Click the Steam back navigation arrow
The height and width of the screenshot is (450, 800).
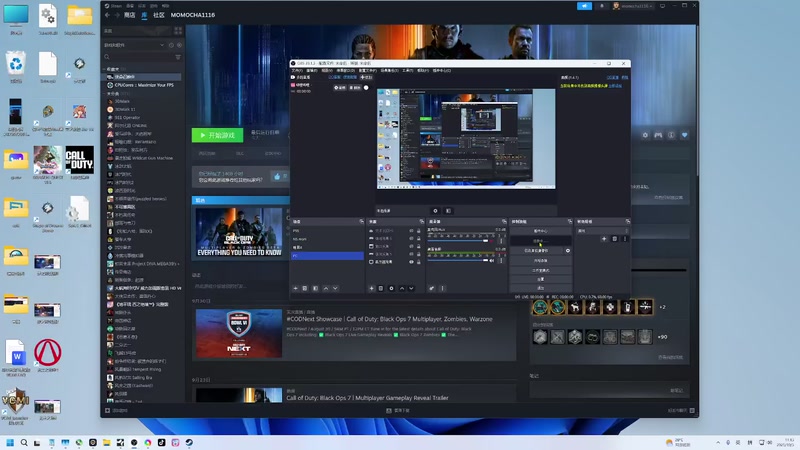108,17
